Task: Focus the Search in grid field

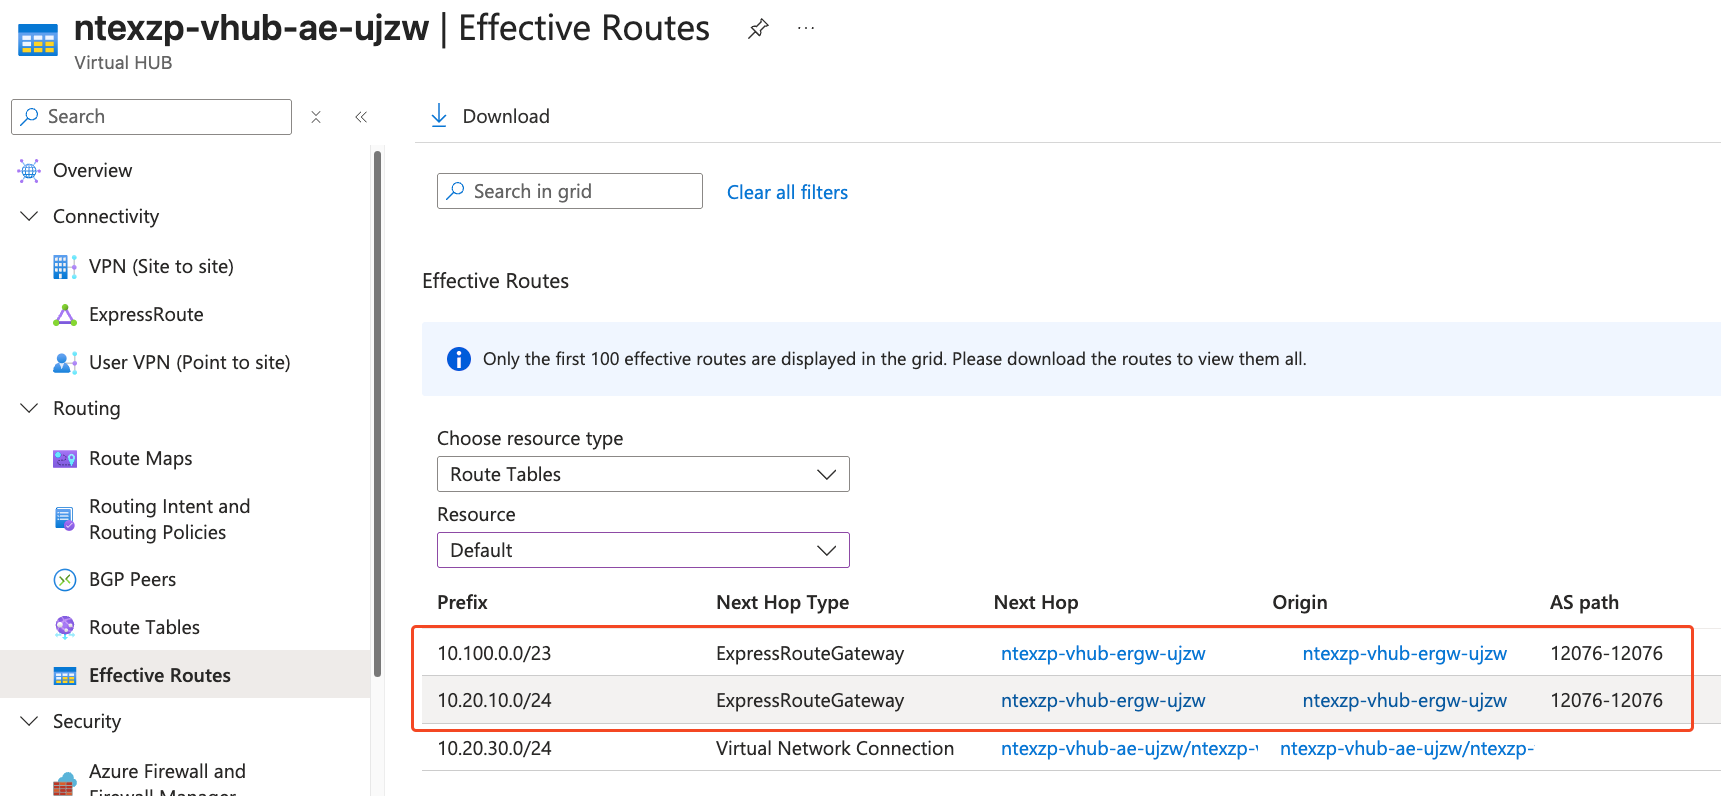Action: pos(570,191)
